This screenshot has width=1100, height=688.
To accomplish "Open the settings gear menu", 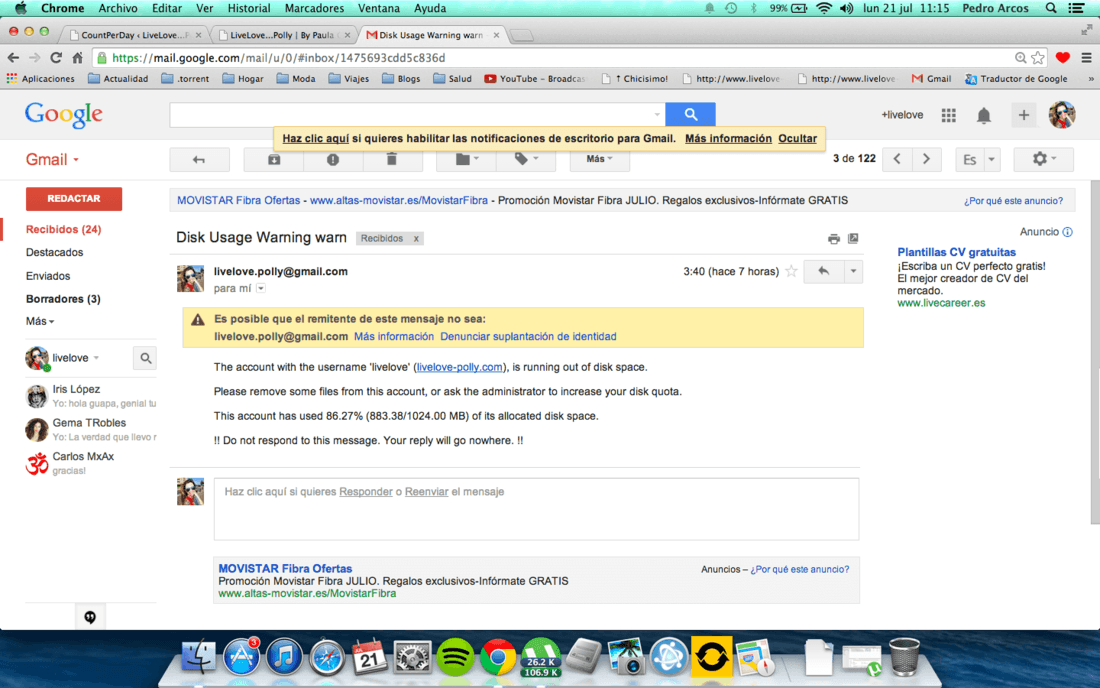I will click(x=1043, y=159).
